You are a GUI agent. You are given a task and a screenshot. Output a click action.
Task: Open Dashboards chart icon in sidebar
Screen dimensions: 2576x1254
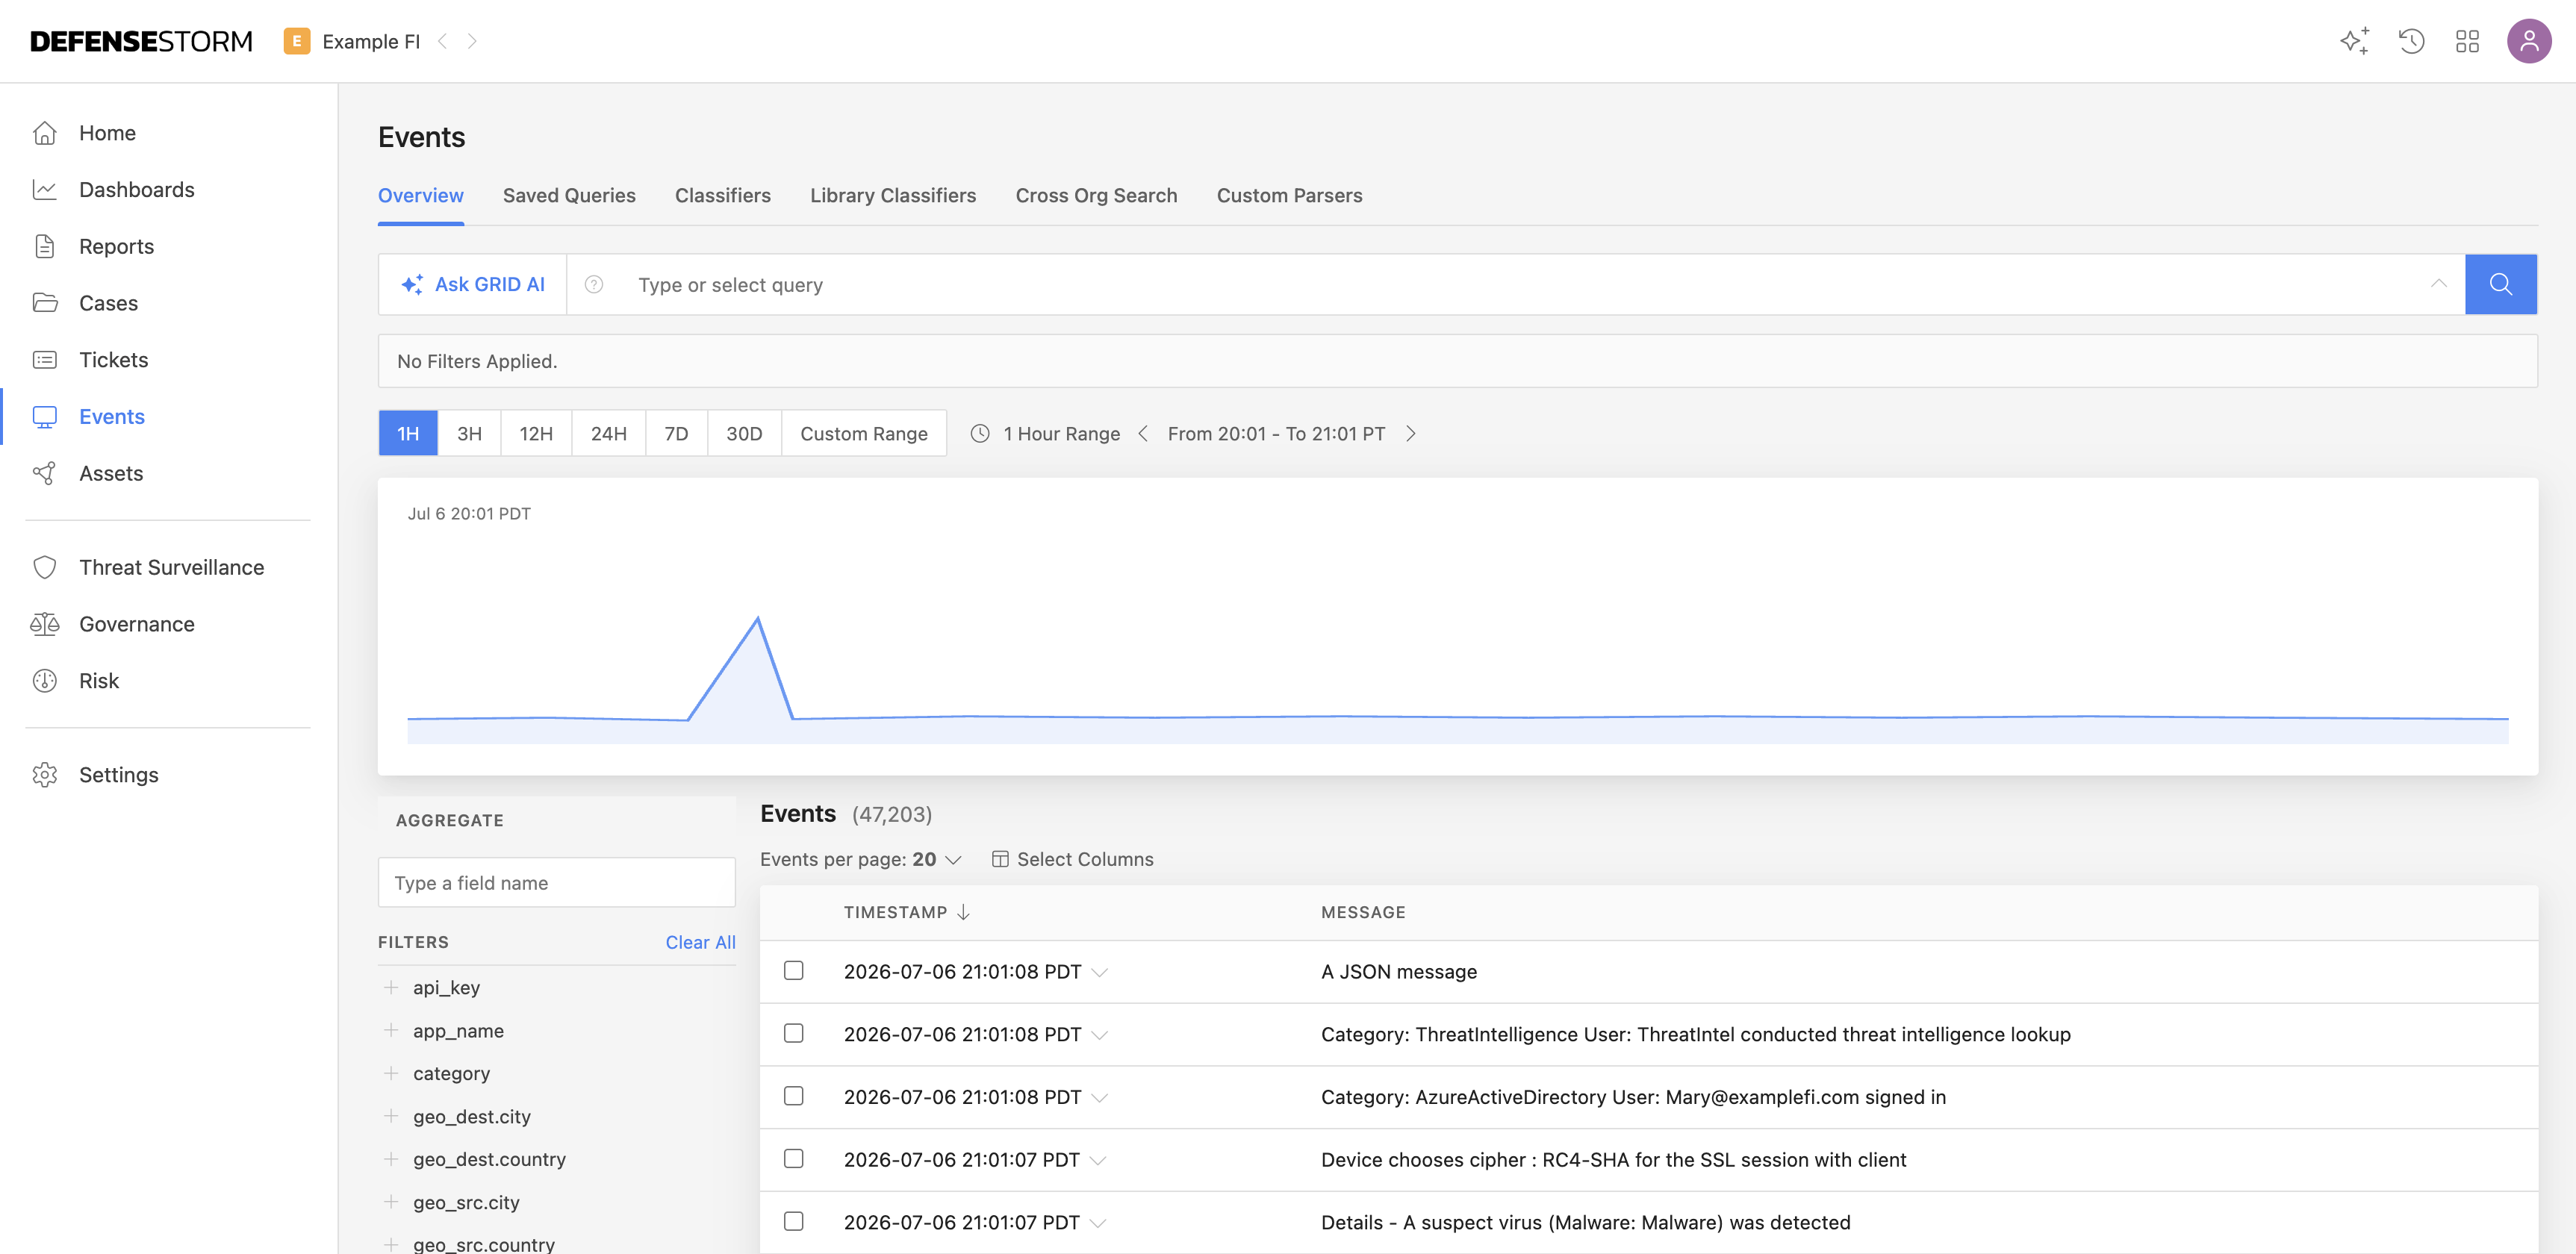tap(44, 190)
